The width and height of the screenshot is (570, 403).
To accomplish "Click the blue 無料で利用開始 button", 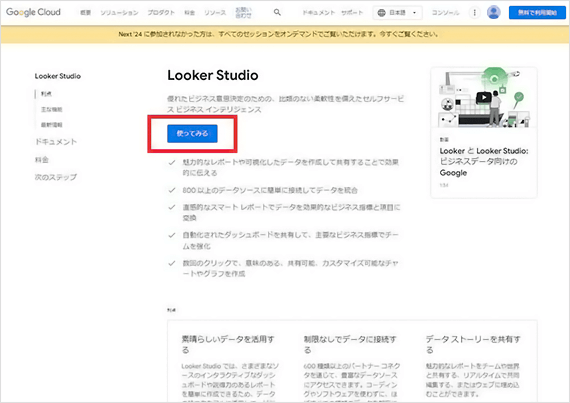I will pyautogui.click(x=537, y=13).
